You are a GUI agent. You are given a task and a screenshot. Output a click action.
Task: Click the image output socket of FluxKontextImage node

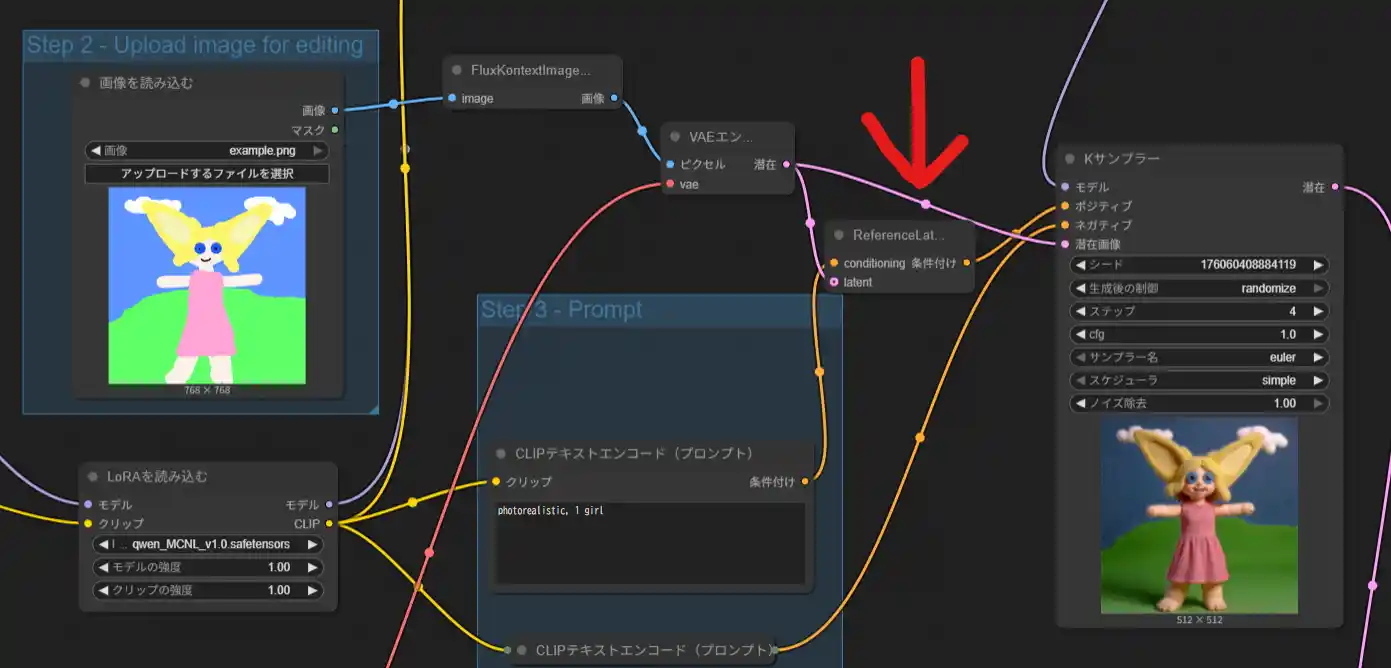tap(613, 98)
